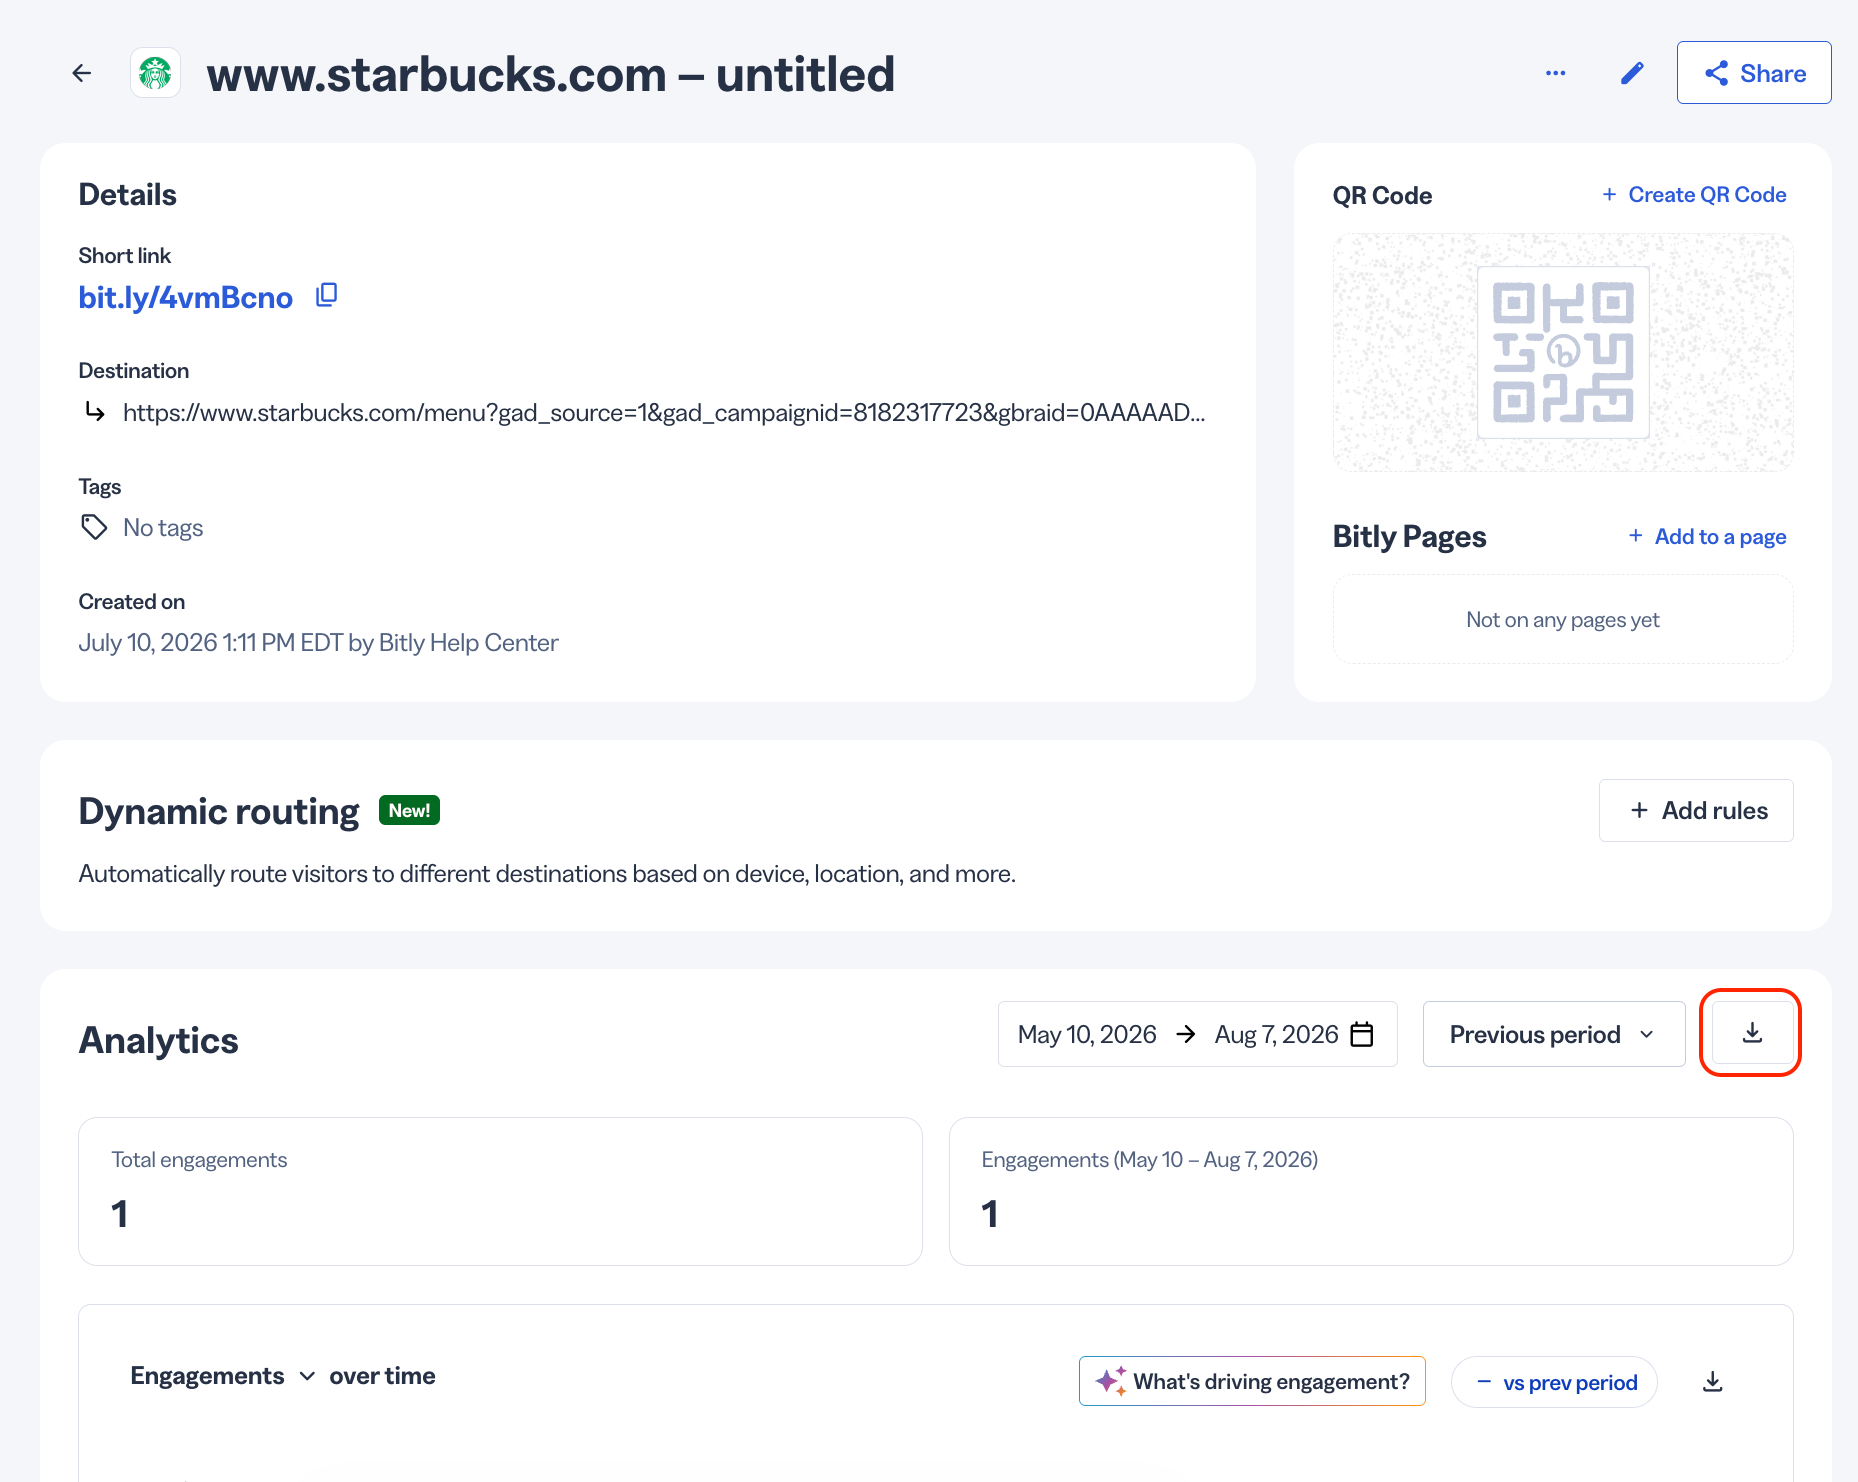Download the engagements over time chart

pyautogui.click(x=1713, y=1381)
